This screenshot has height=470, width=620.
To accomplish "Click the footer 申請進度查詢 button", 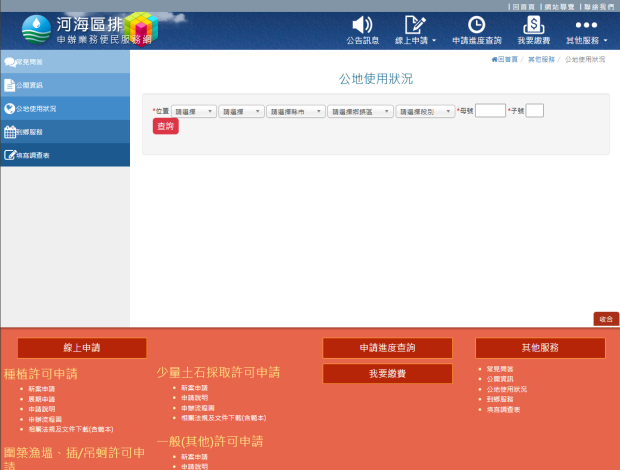I will point(388,348).
